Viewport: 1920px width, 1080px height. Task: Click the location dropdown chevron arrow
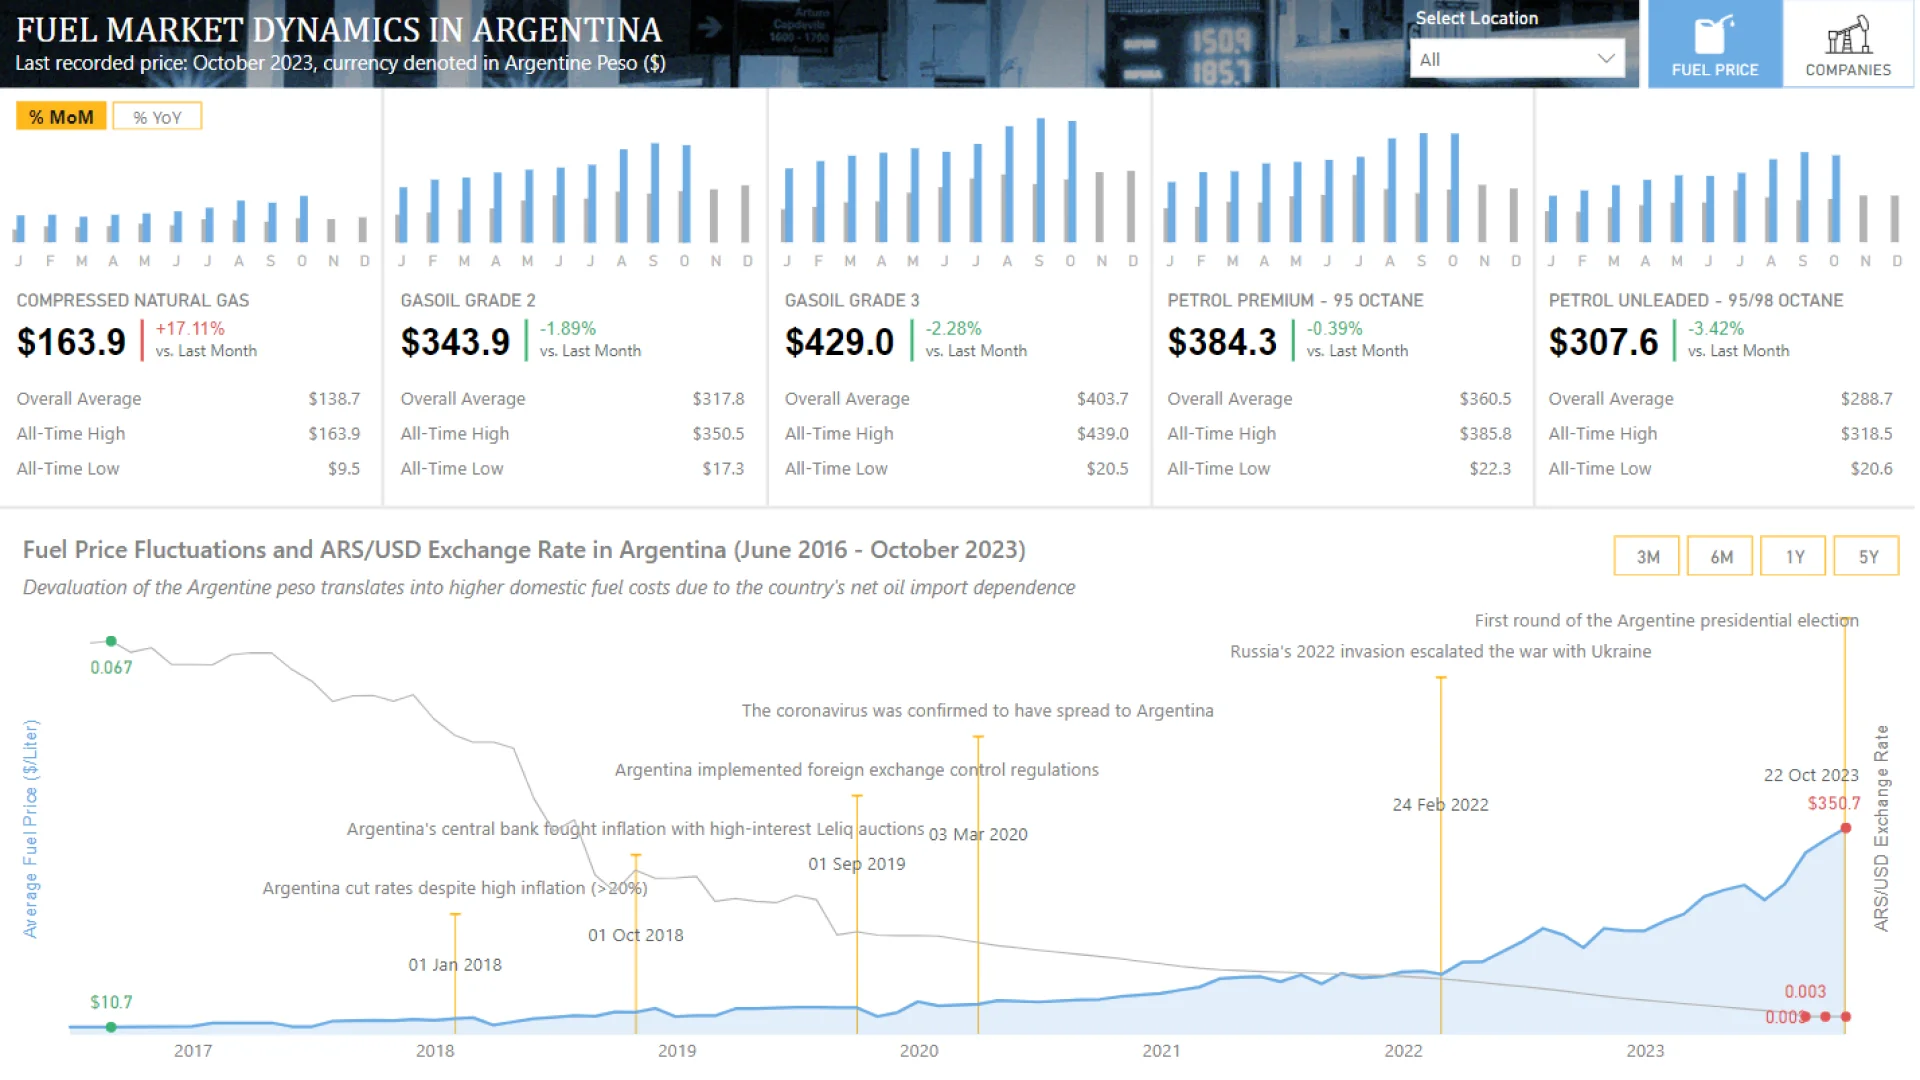point(1605,59)
